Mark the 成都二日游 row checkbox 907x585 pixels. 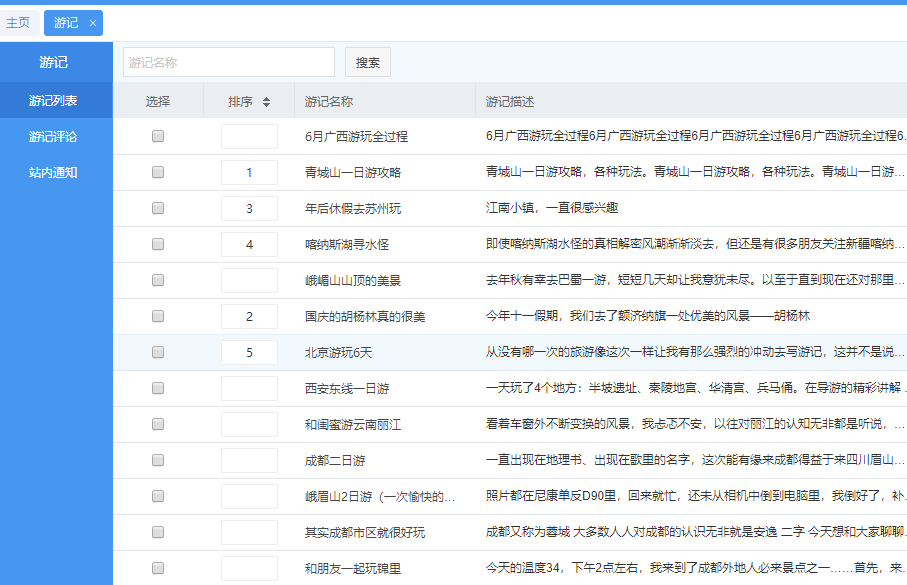[x=158, y=460]
